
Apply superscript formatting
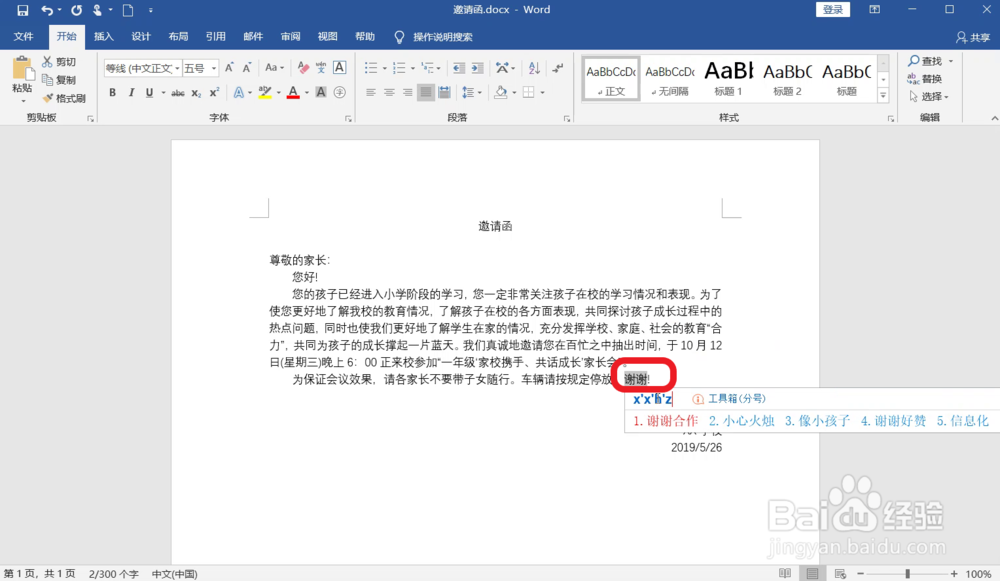(215, 93)
